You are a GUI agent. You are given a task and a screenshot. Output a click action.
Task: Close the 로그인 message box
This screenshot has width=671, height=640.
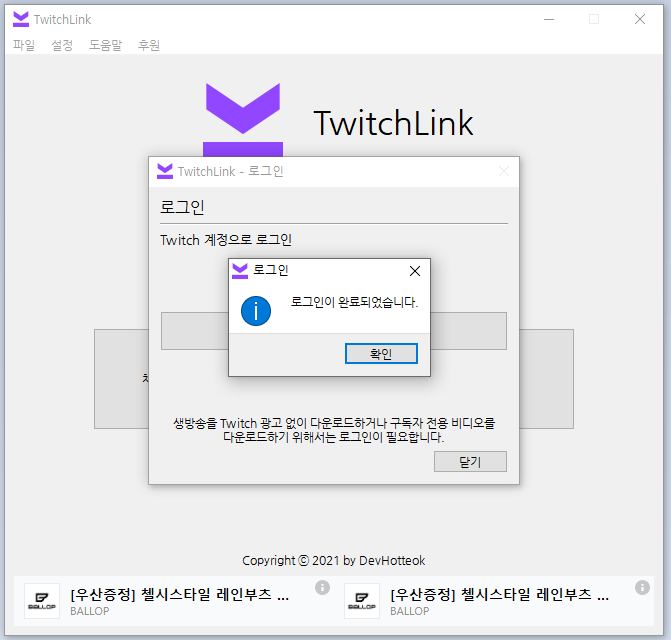coord(415,271)
